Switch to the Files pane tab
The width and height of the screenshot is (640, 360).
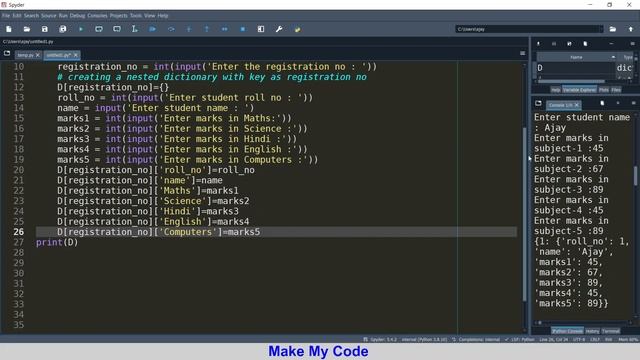tap(616, 90)
